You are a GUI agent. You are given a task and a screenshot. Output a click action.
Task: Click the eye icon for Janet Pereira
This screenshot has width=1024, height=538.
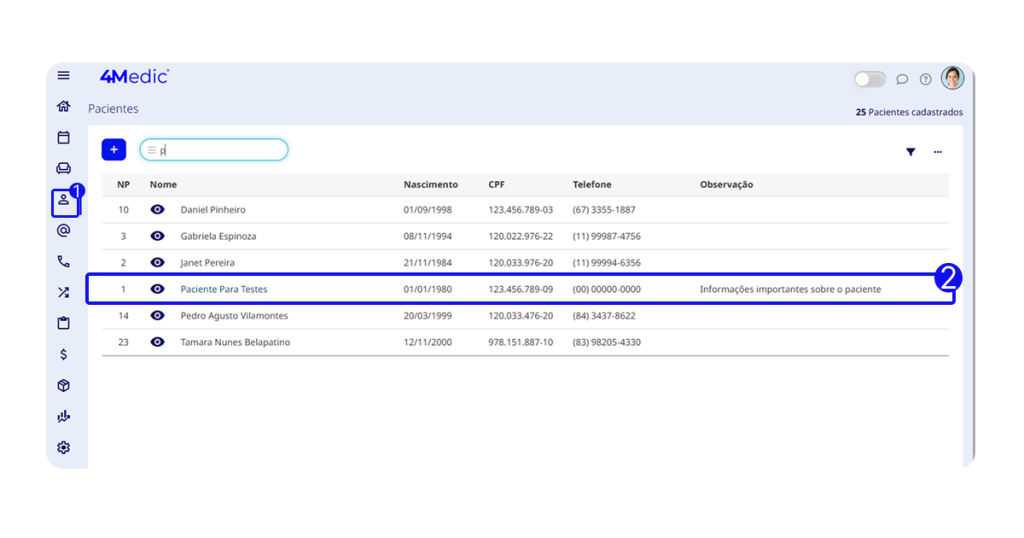tap(157, 263)
